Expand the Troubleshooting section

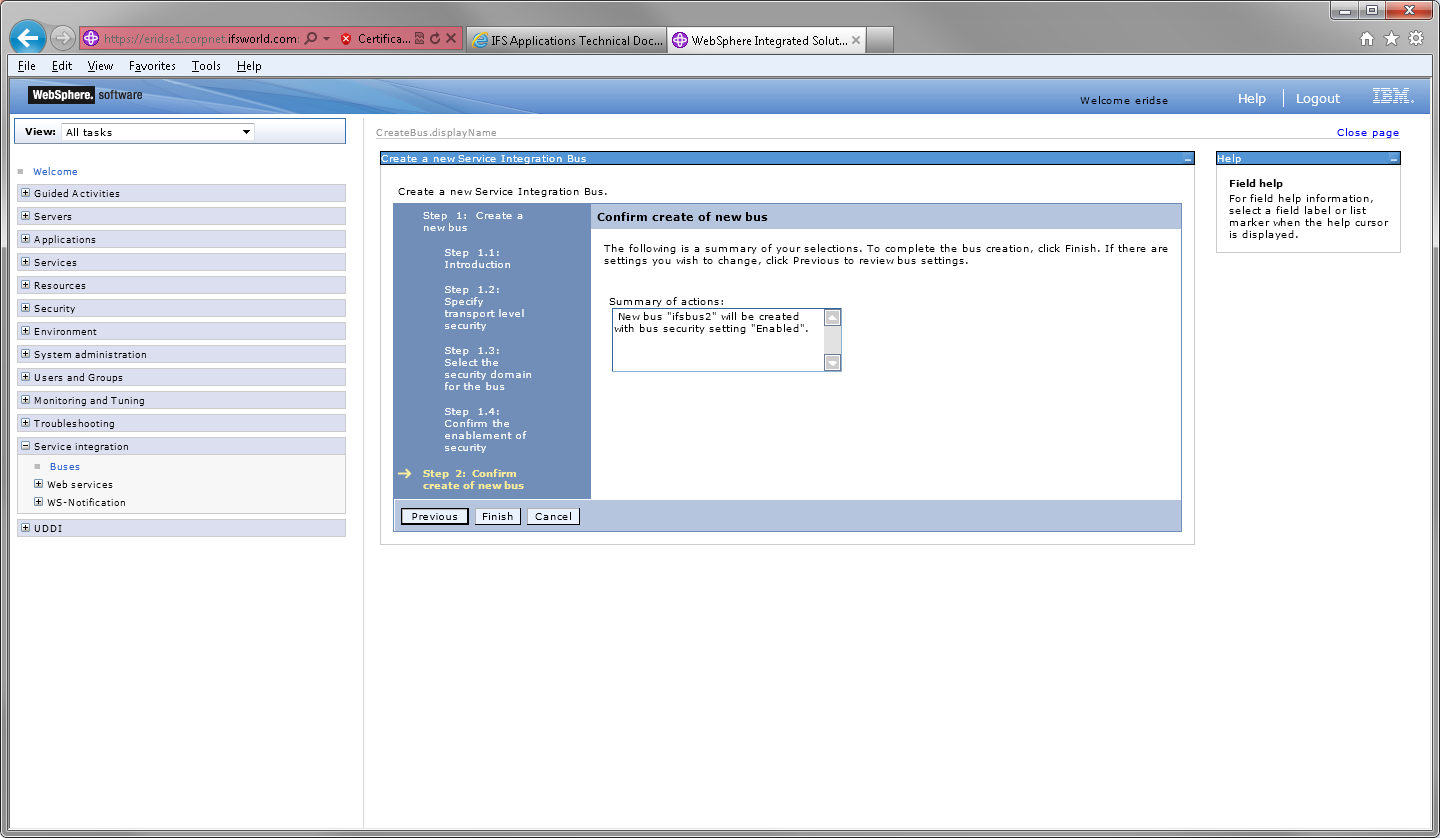(x=25, y=423)
